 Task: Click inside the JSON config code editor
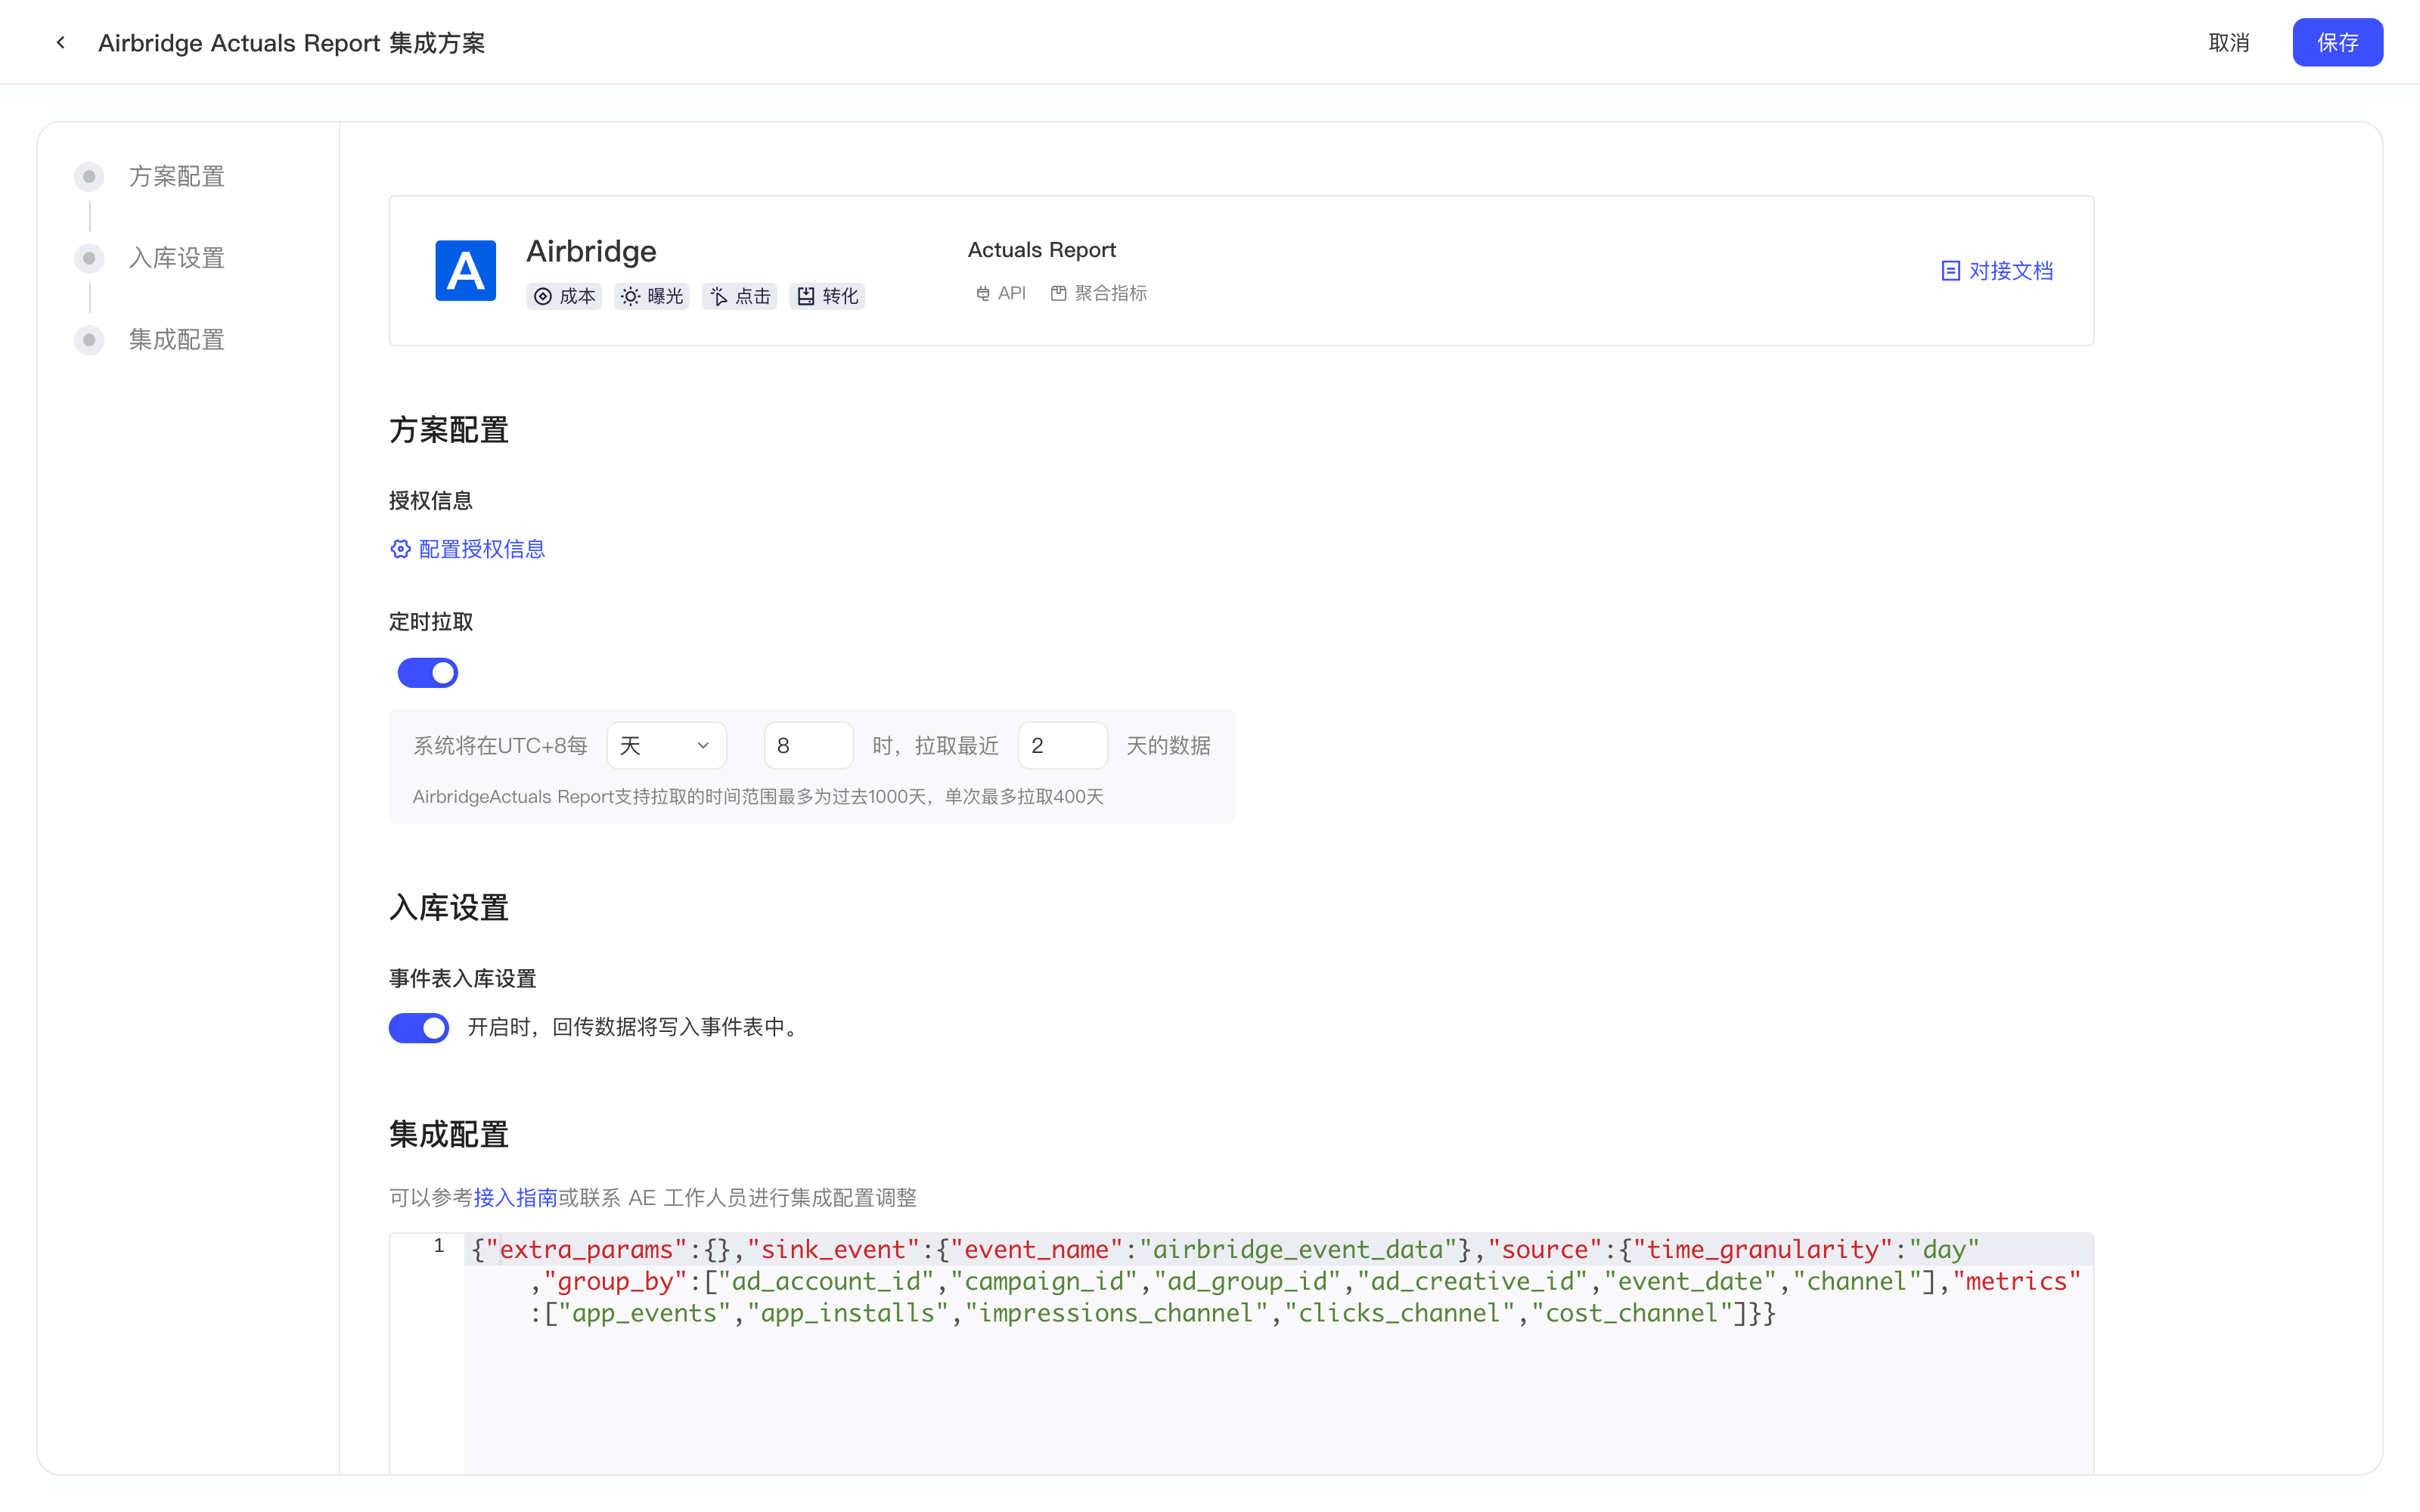point(1278,1353)
